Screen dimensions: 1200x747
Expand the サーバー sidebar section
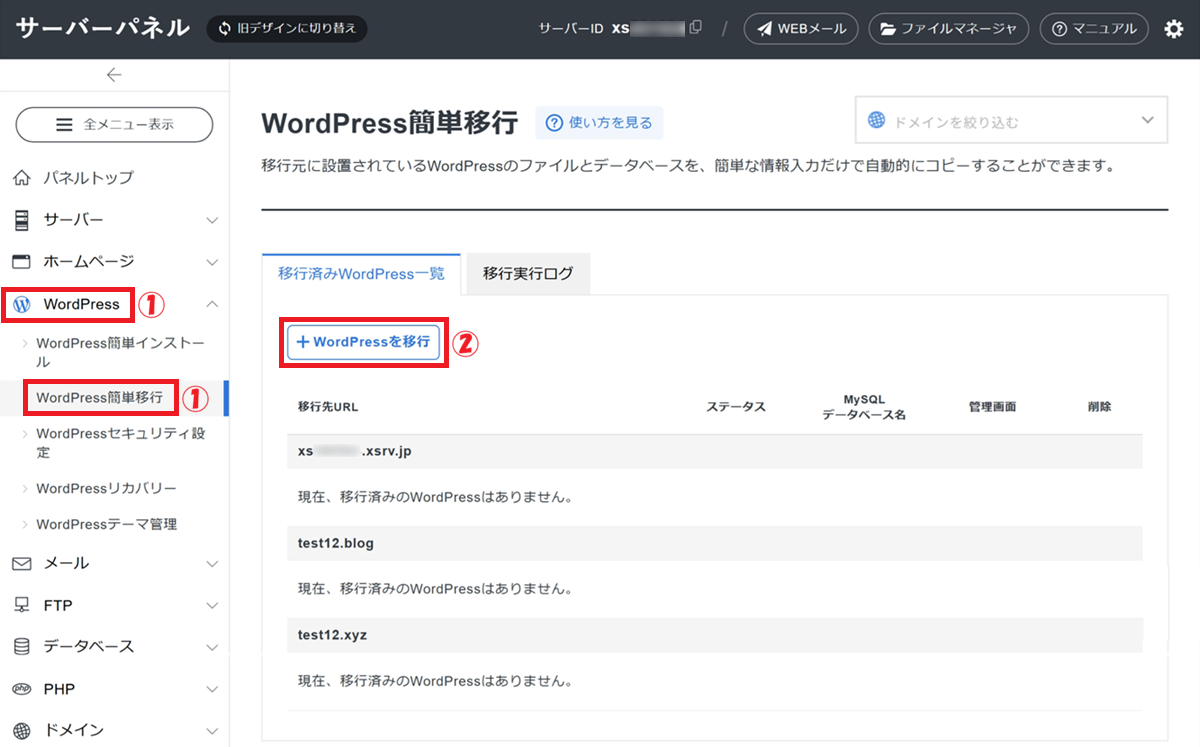coord(114,220)
